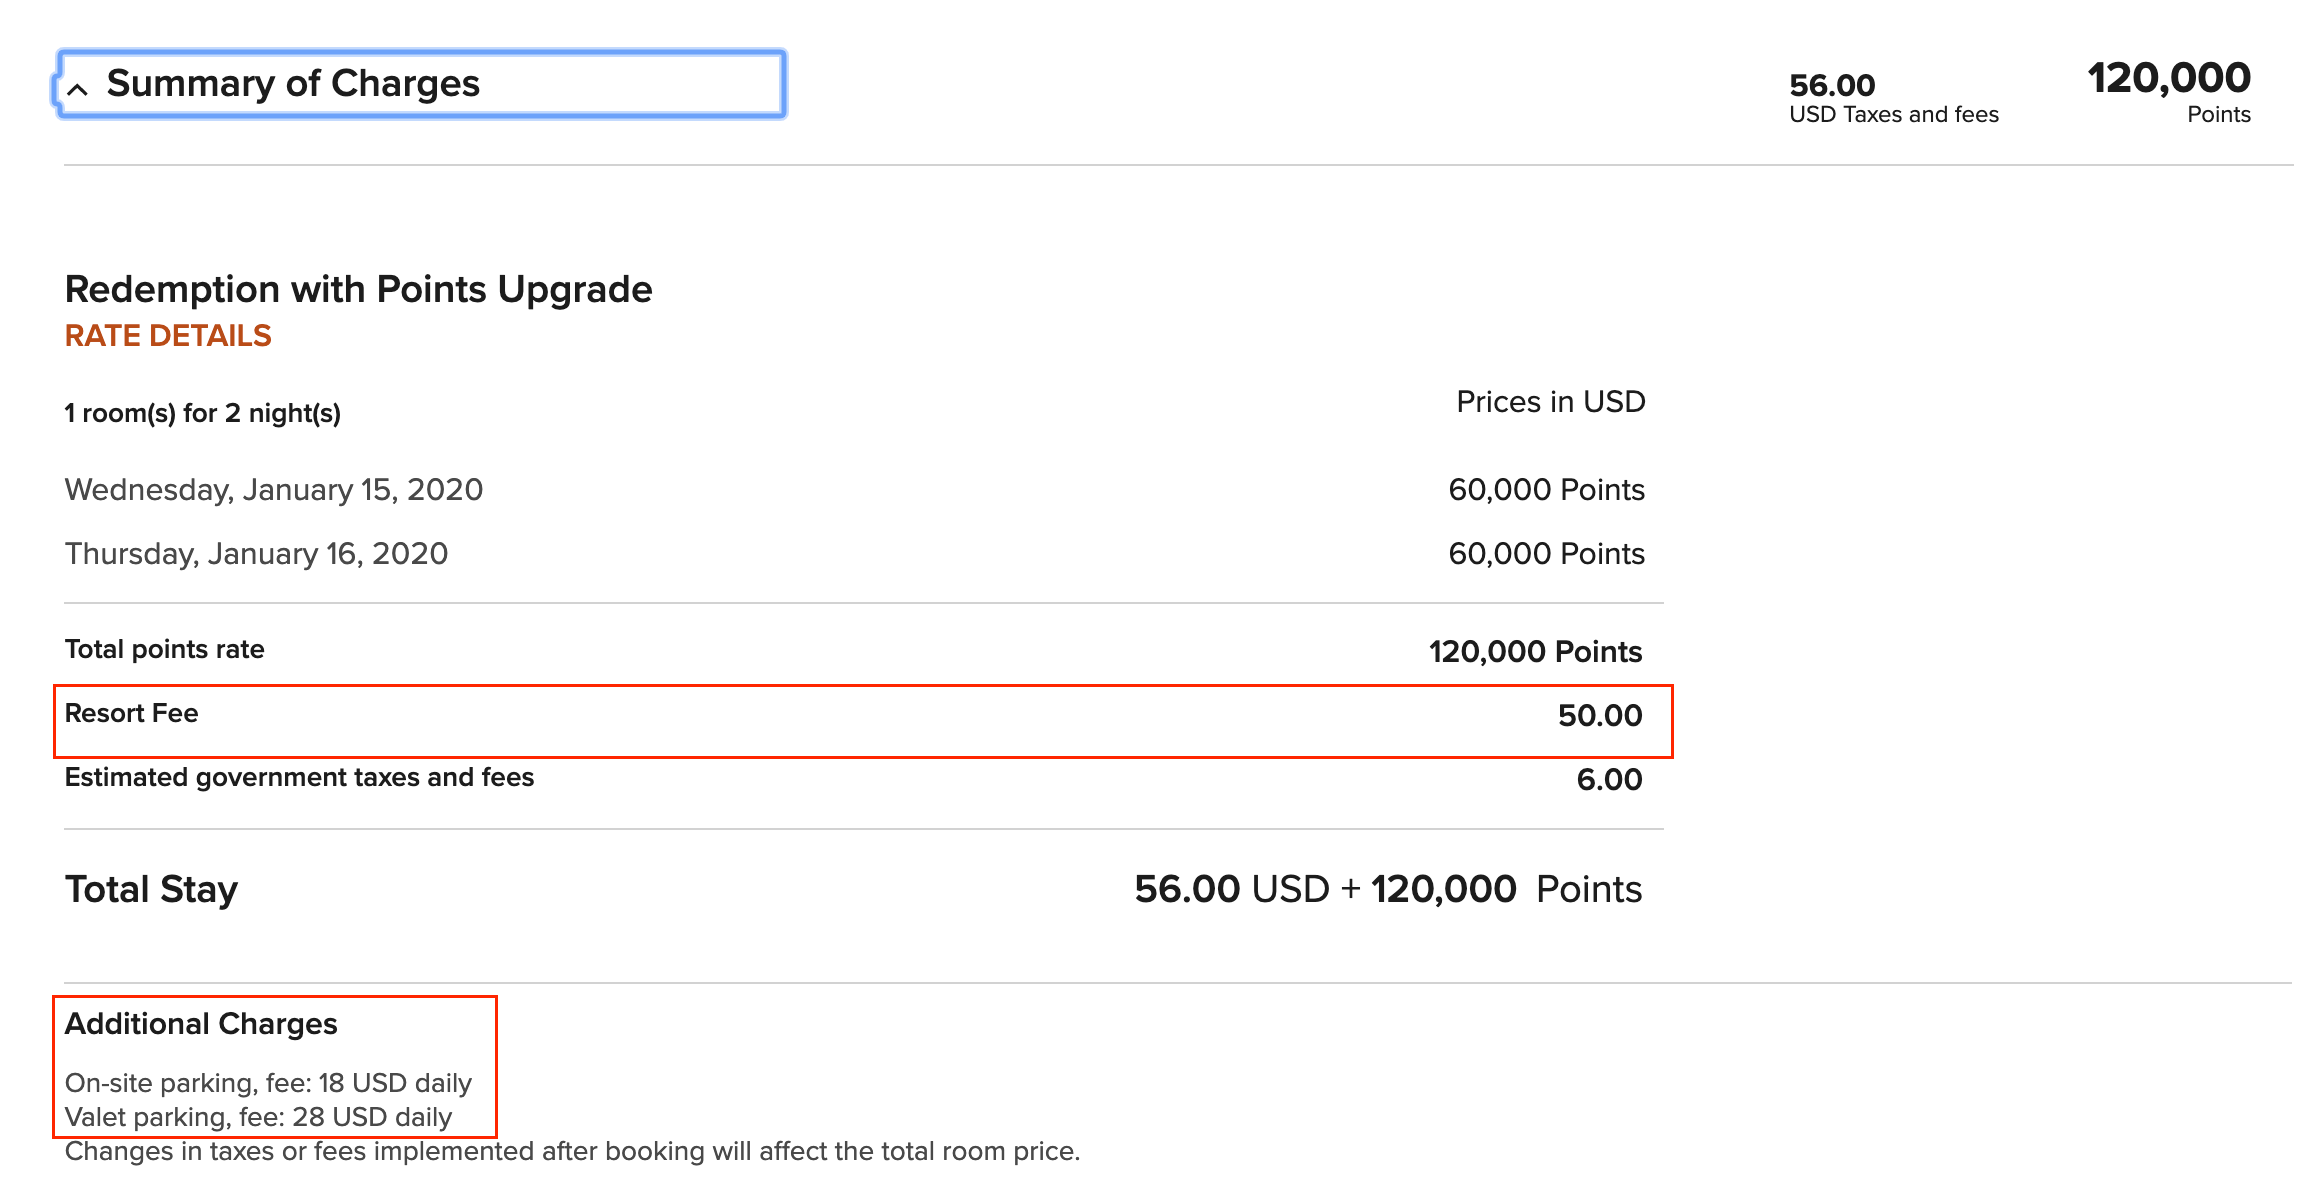Click the Estimated government taxes and fees label
The height and width of the screenshot is (1194, 2300).
(x=299, y=778)
